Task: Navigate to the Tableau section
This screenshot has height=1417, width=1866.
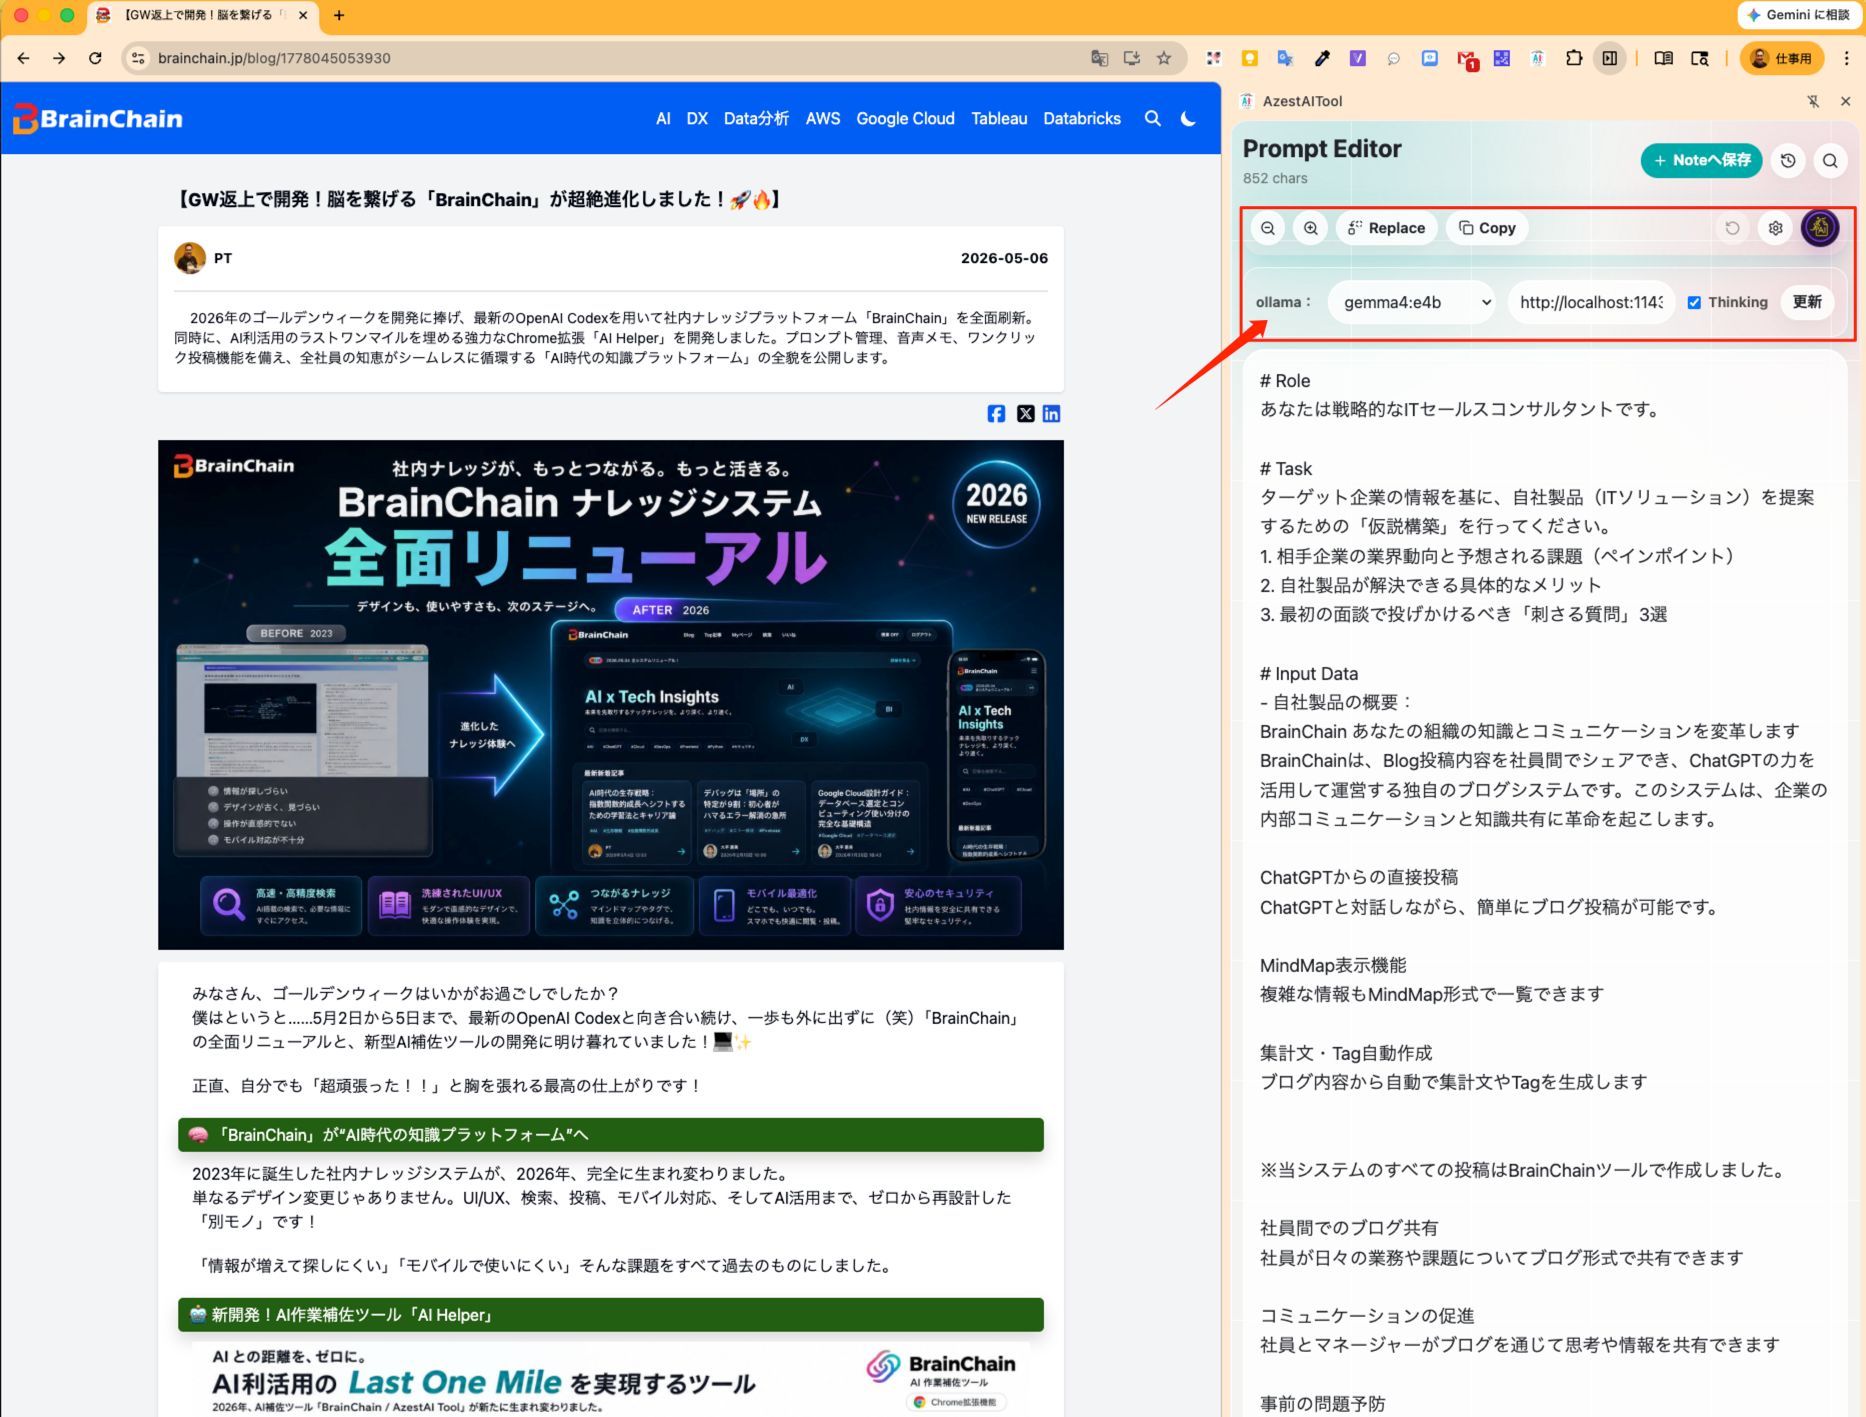Action: (x=999, y=118)
